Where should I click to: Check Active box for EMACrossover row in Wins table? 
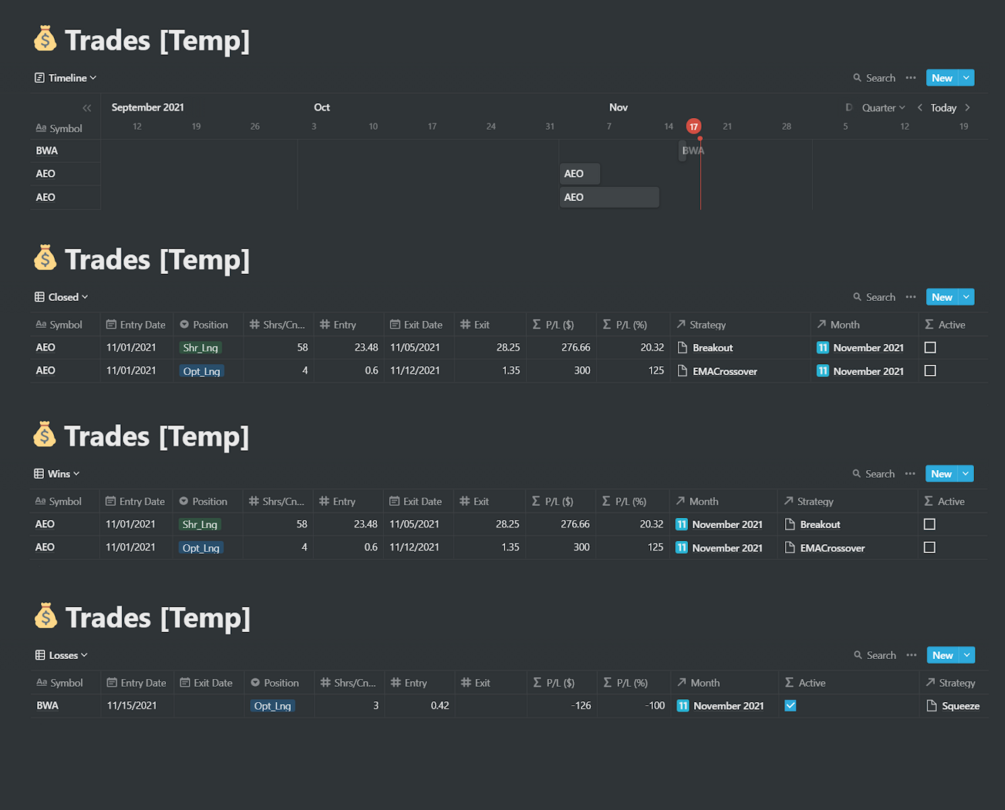coord(929,548)
